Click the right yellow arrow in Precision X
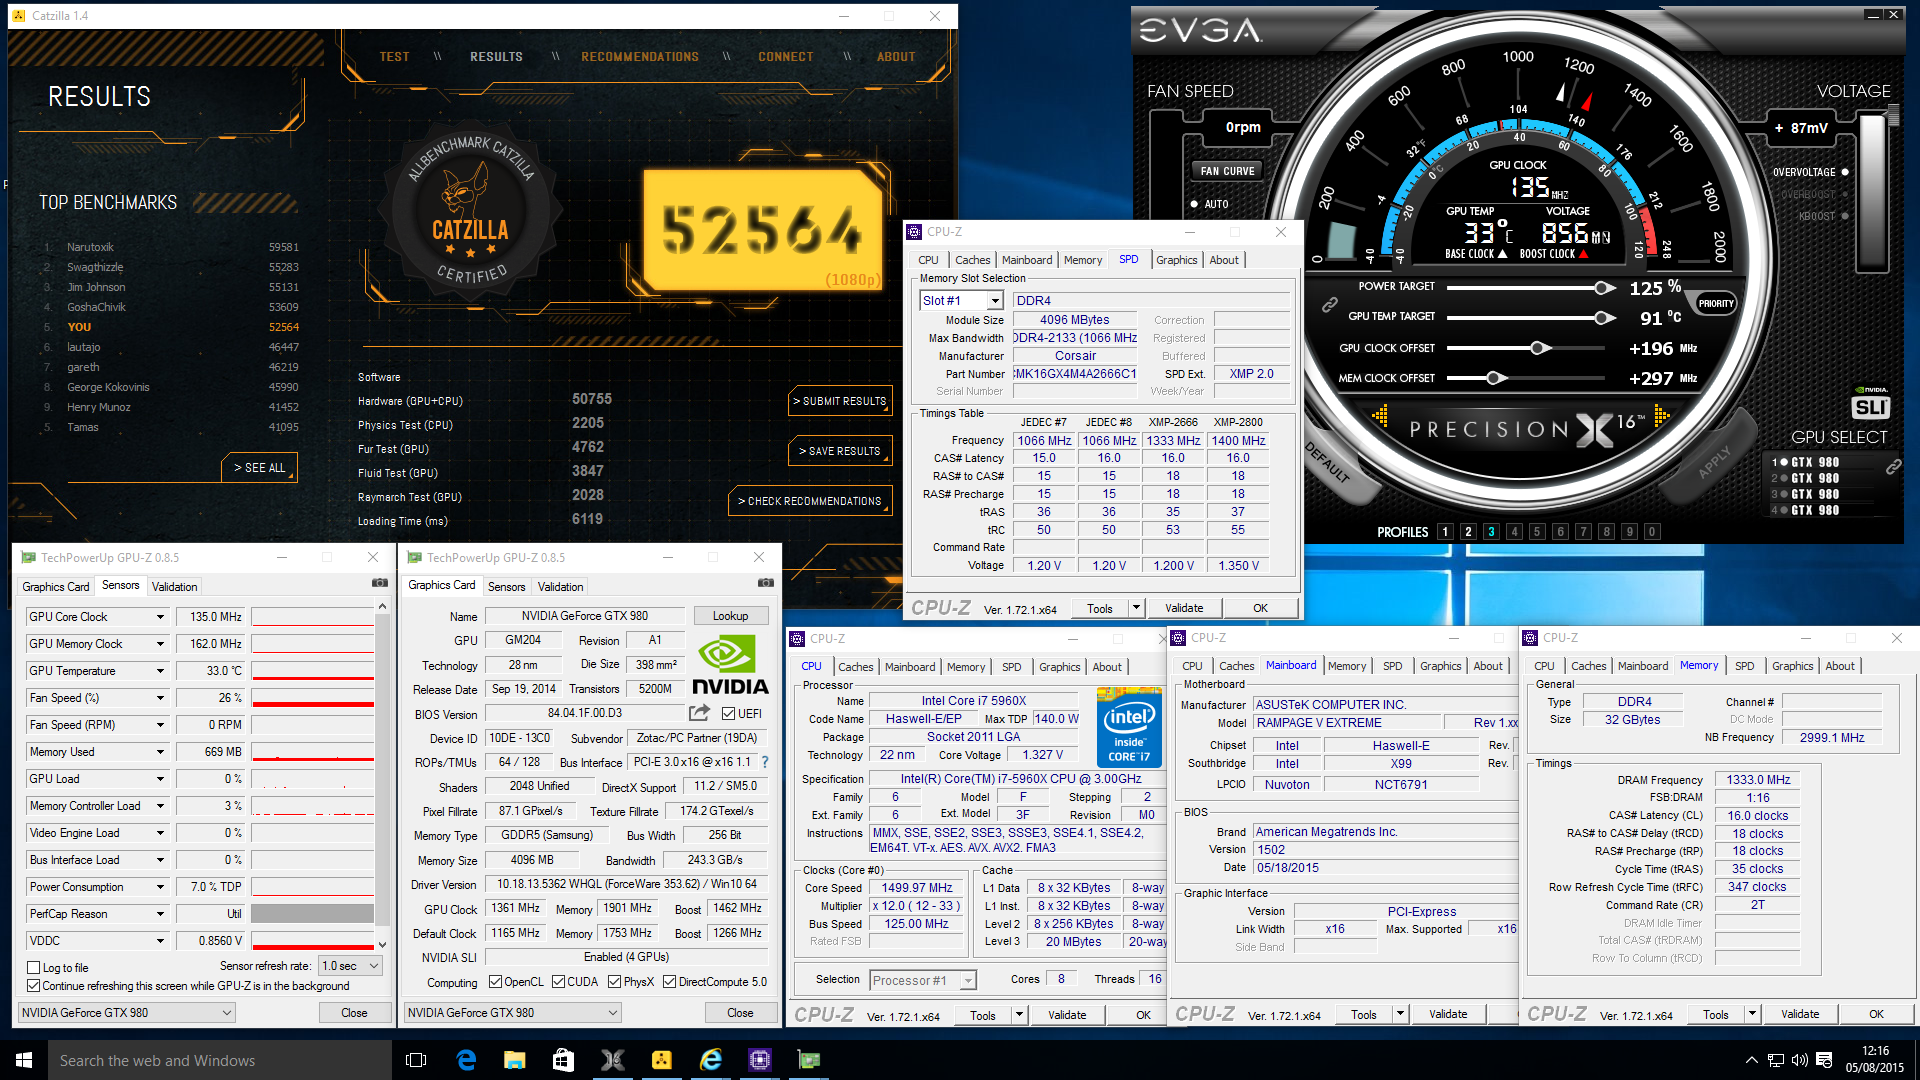 click(1662, 415)
